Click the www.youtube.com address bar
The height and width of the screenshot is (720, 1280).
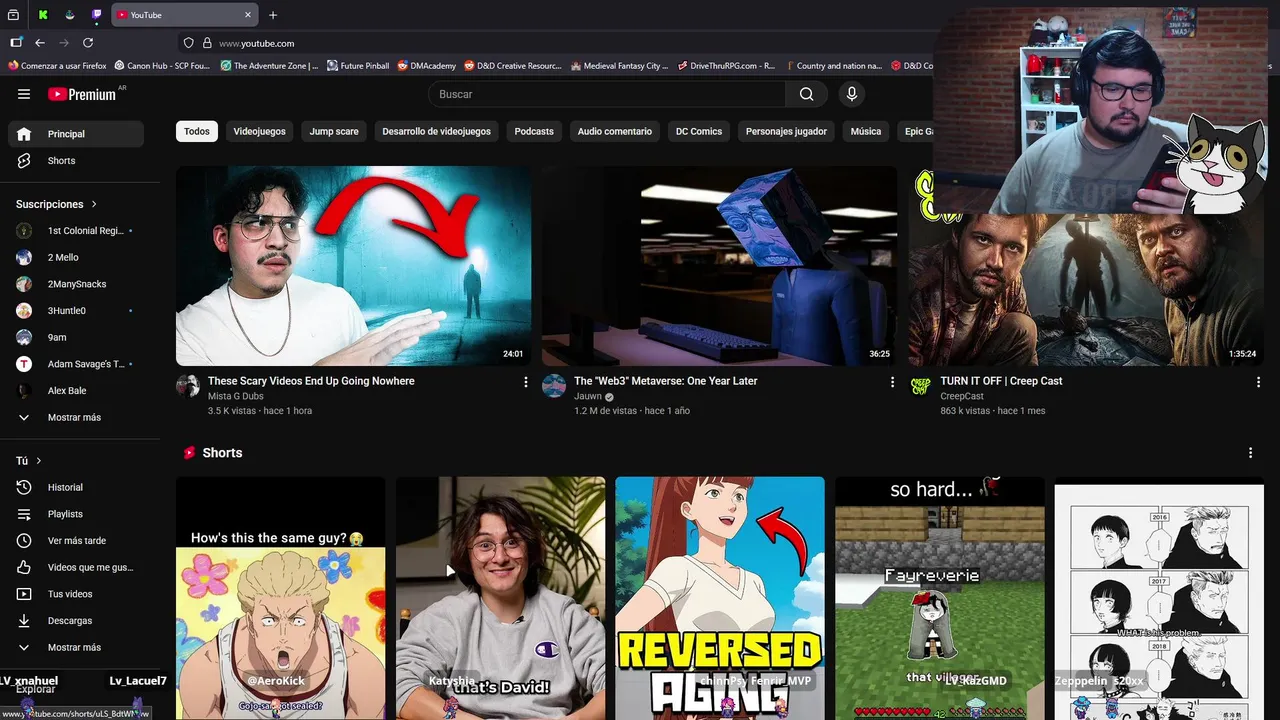point(256,43)
